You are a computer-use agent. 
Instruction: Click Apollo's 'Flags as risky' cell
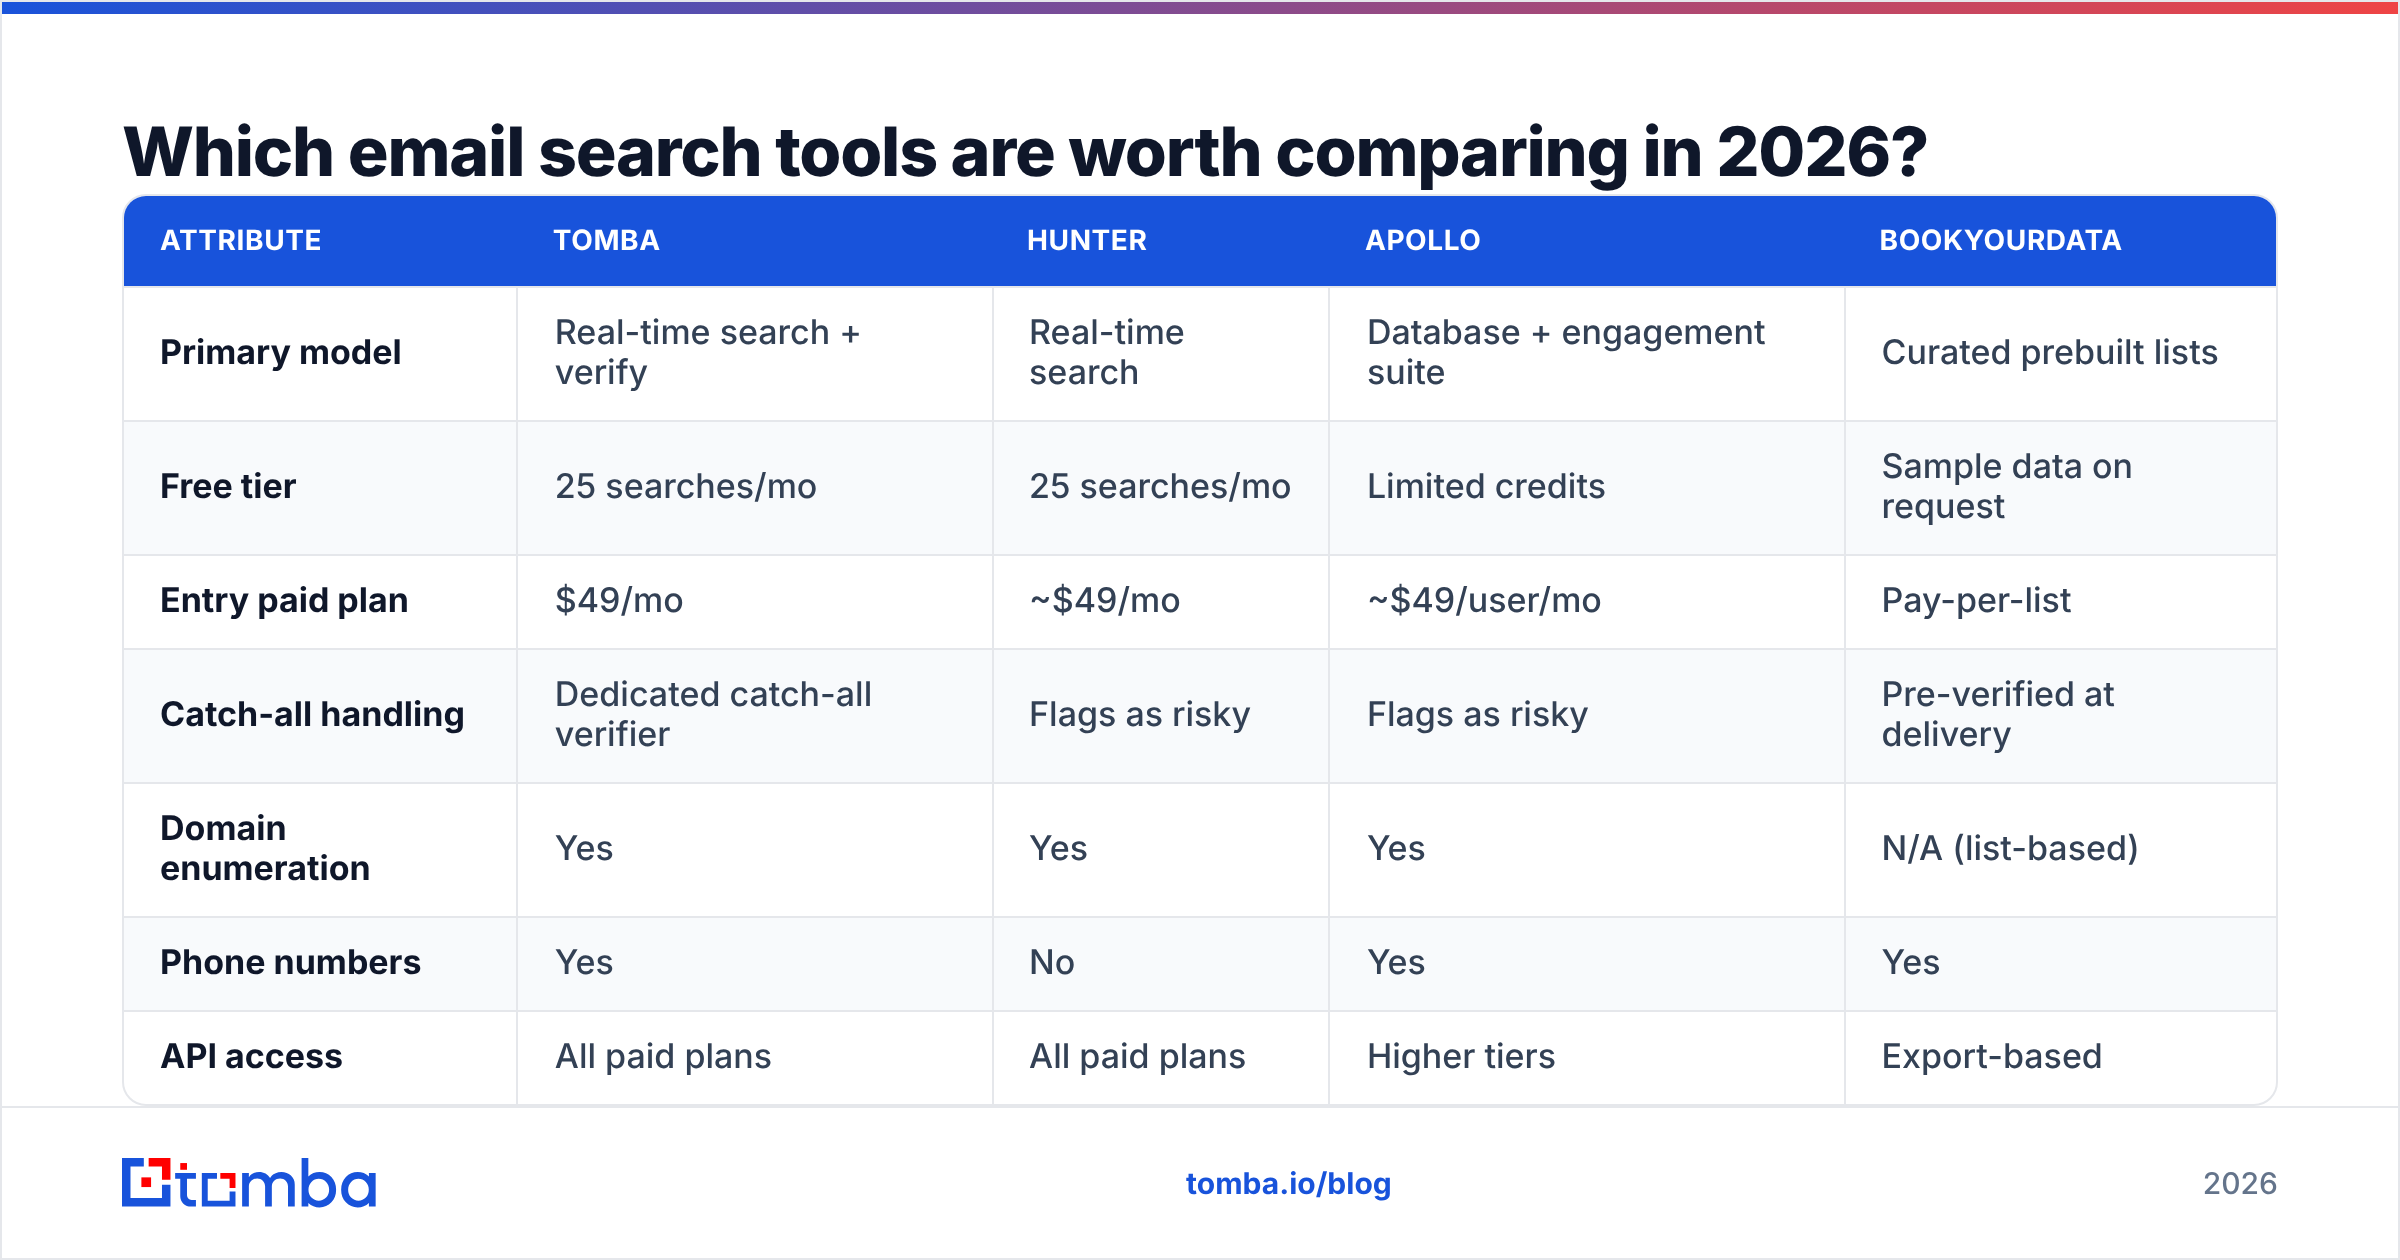(1587, 716)
